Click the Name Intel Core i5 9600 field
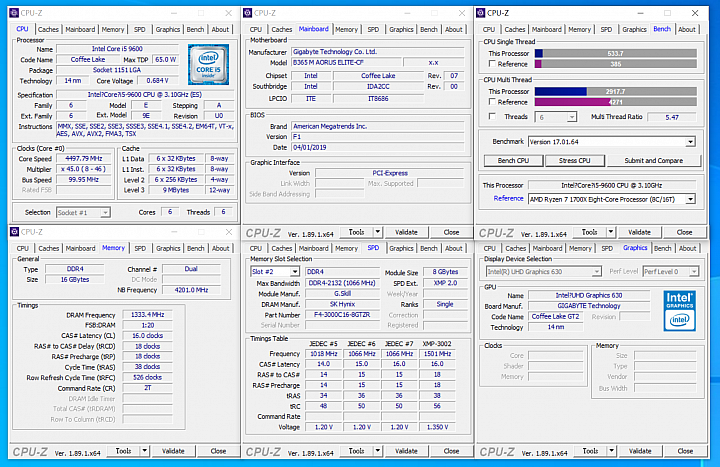 117,49
